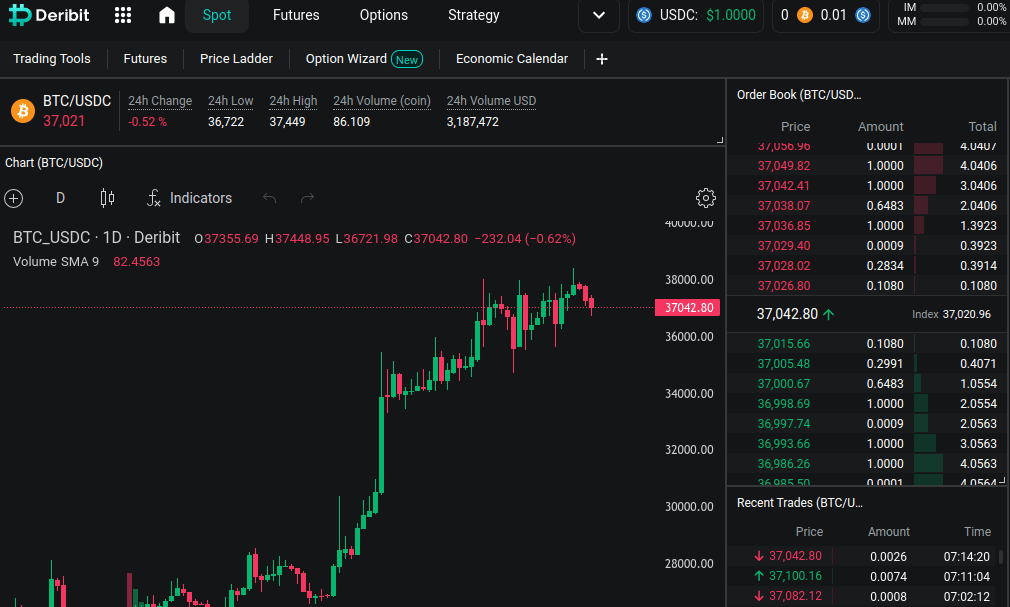Change the chart D interval
The height and width of the screenshot is (607, 1010).
coord(60,198)
